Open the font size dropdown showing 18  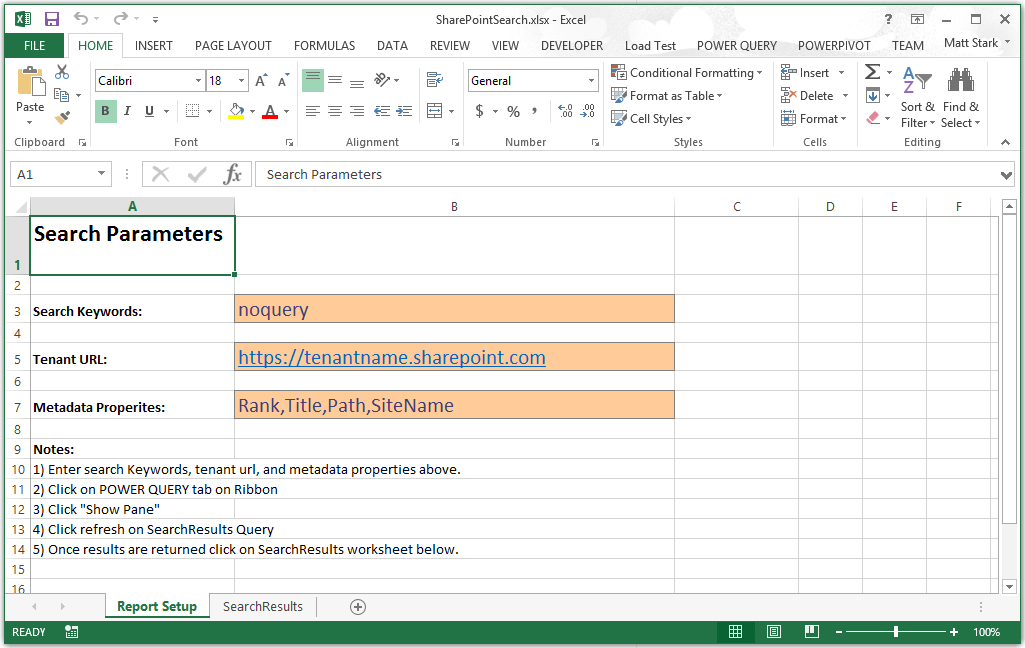click(x=241, y=80)
